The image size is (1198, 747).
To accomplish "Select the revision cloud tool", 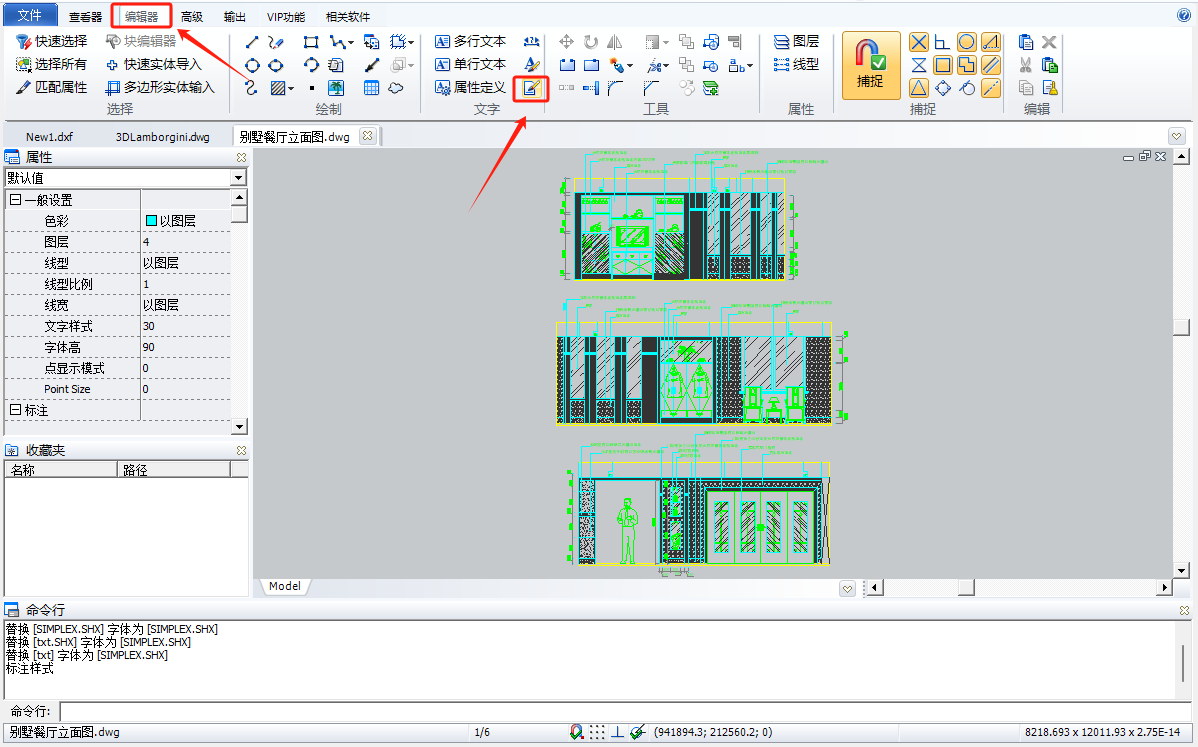I will pyautogui.click(x=396, y=88).
